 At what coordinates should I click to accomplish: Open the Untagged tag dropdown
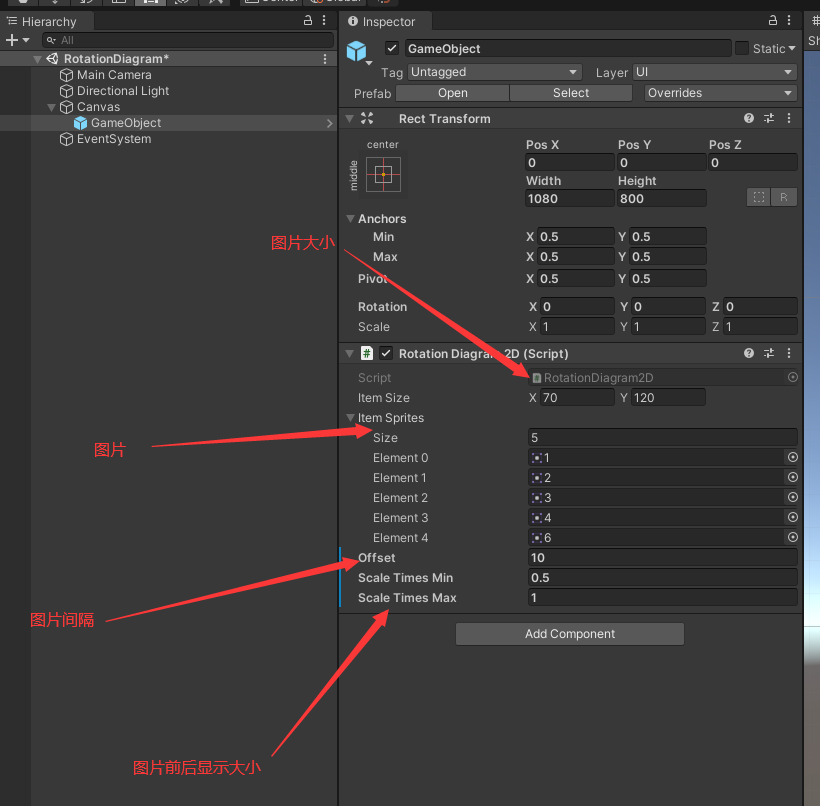494,71
